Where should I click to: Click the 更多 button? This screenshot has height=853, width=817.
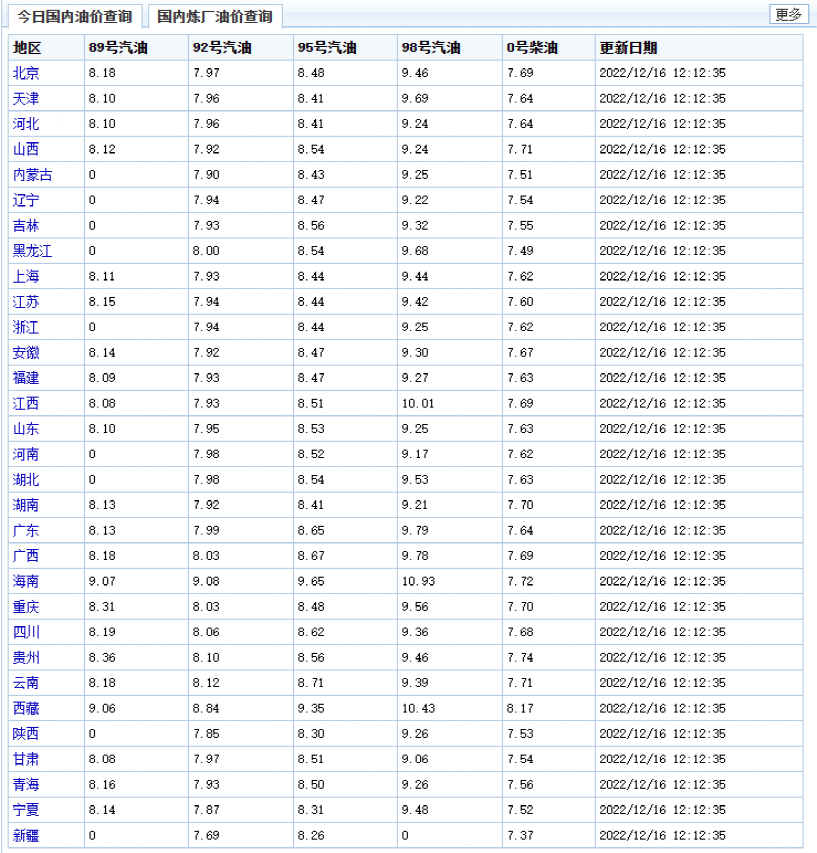point(788,14)
